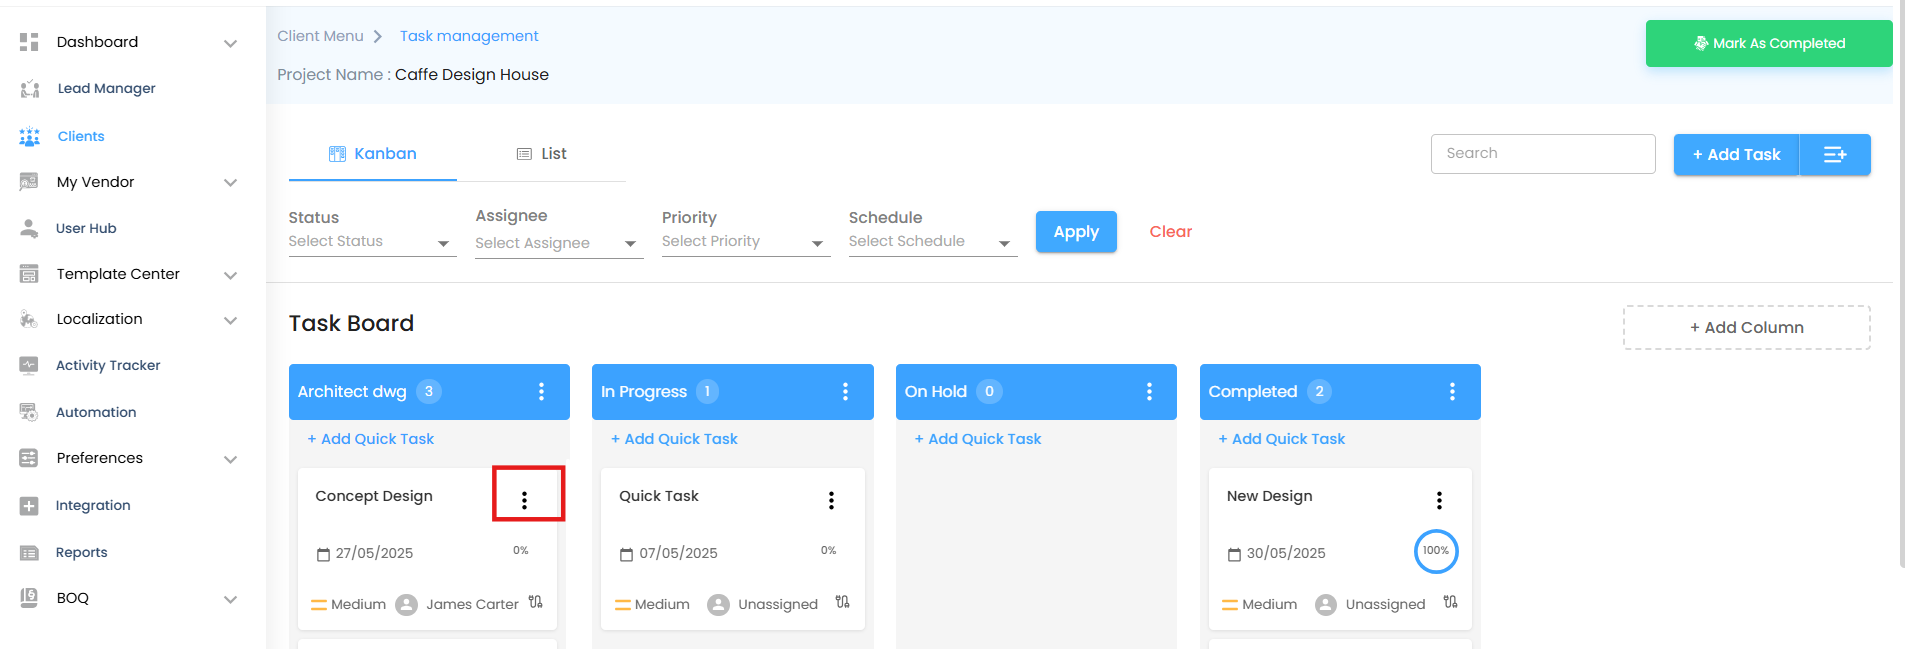Click the 27/05/2025 date on Concept Design
This screenshot has width=1905, height=649.
374,554
